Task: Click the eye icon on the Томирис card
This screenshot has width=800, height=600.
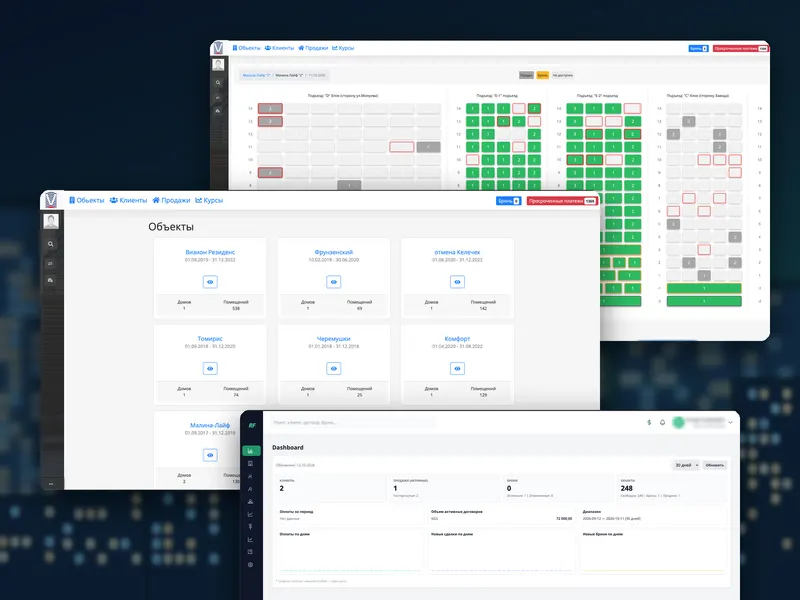Action: [210, 368]
